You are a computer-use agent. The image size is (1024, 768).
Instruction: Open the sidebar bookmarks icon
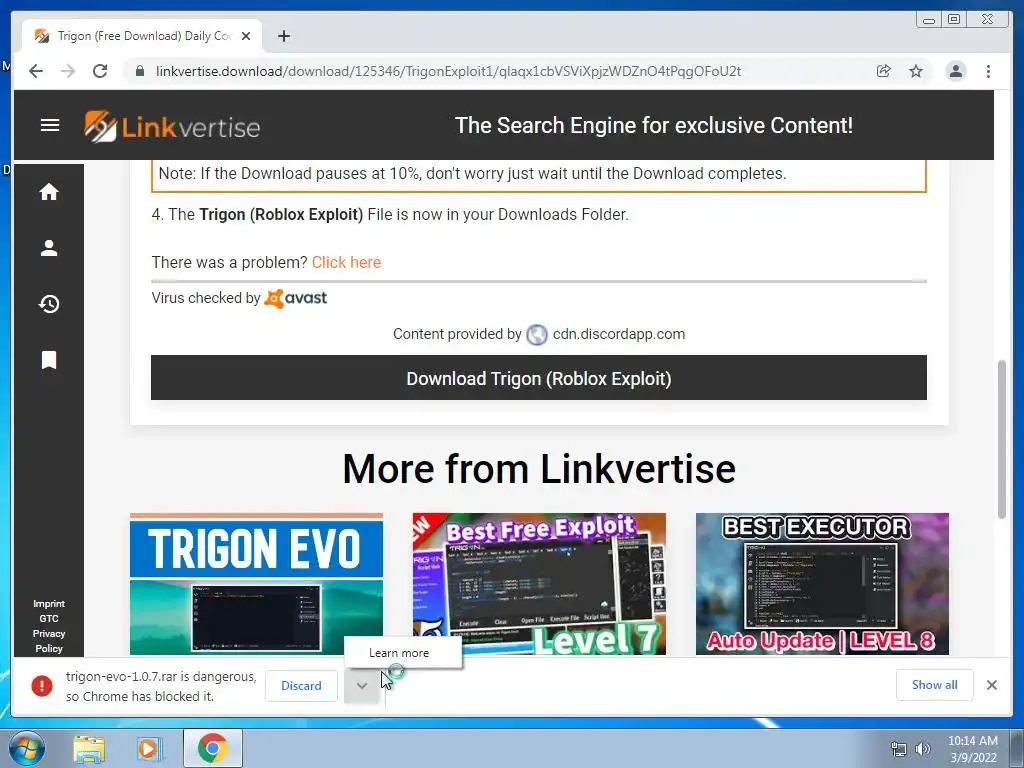point(49,360)
